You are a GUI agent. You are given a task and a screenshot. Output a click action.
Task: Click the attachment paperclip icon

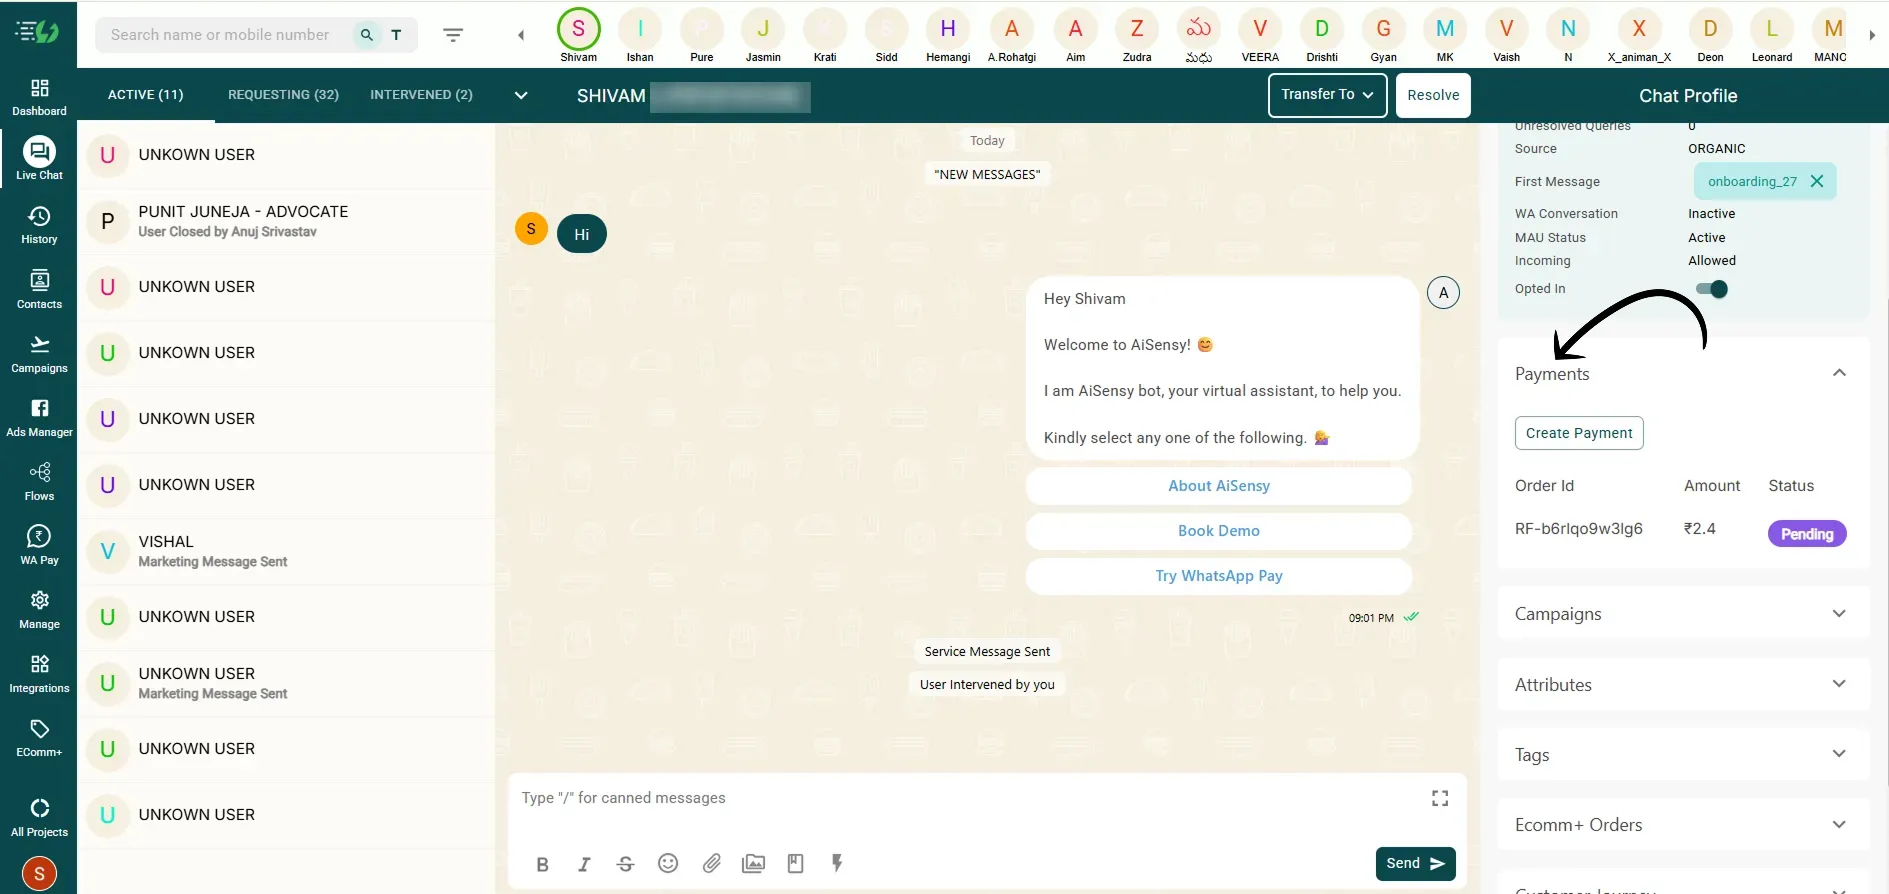tap(711, 863)
